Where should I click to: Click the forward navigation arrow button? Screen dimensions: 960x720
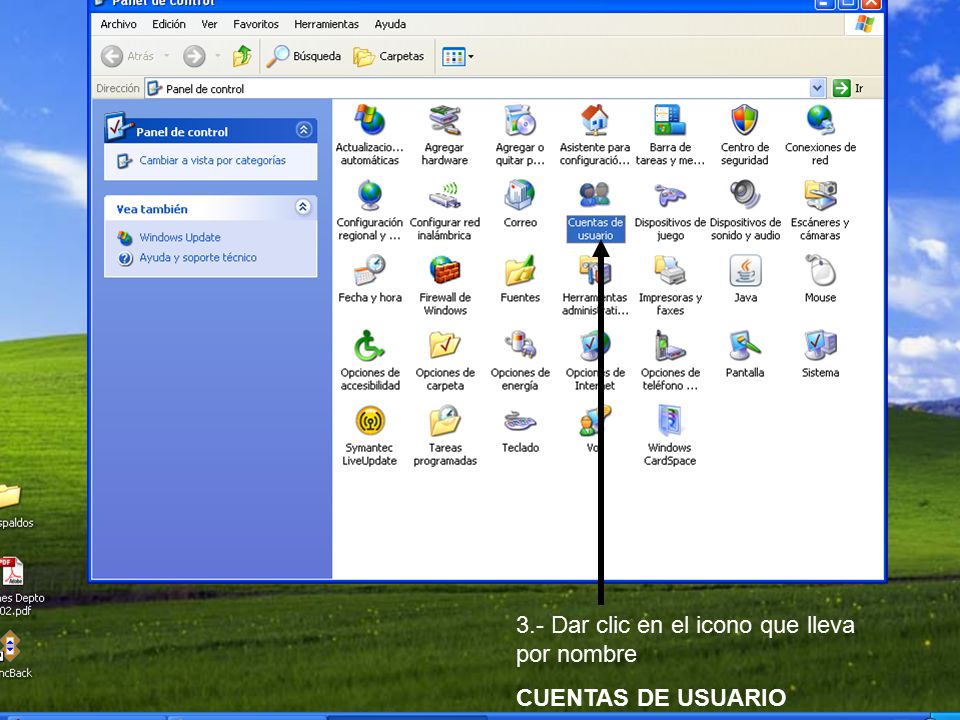[195, 56]
